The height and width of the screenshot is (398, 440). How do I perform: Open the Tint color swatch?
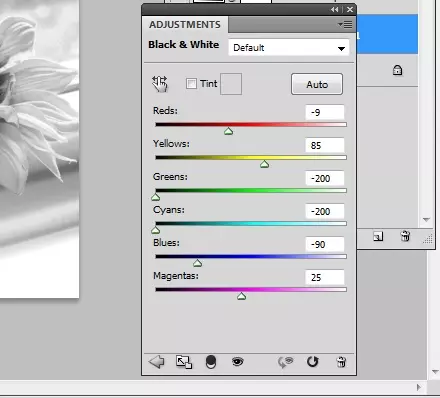click(231, 84)
